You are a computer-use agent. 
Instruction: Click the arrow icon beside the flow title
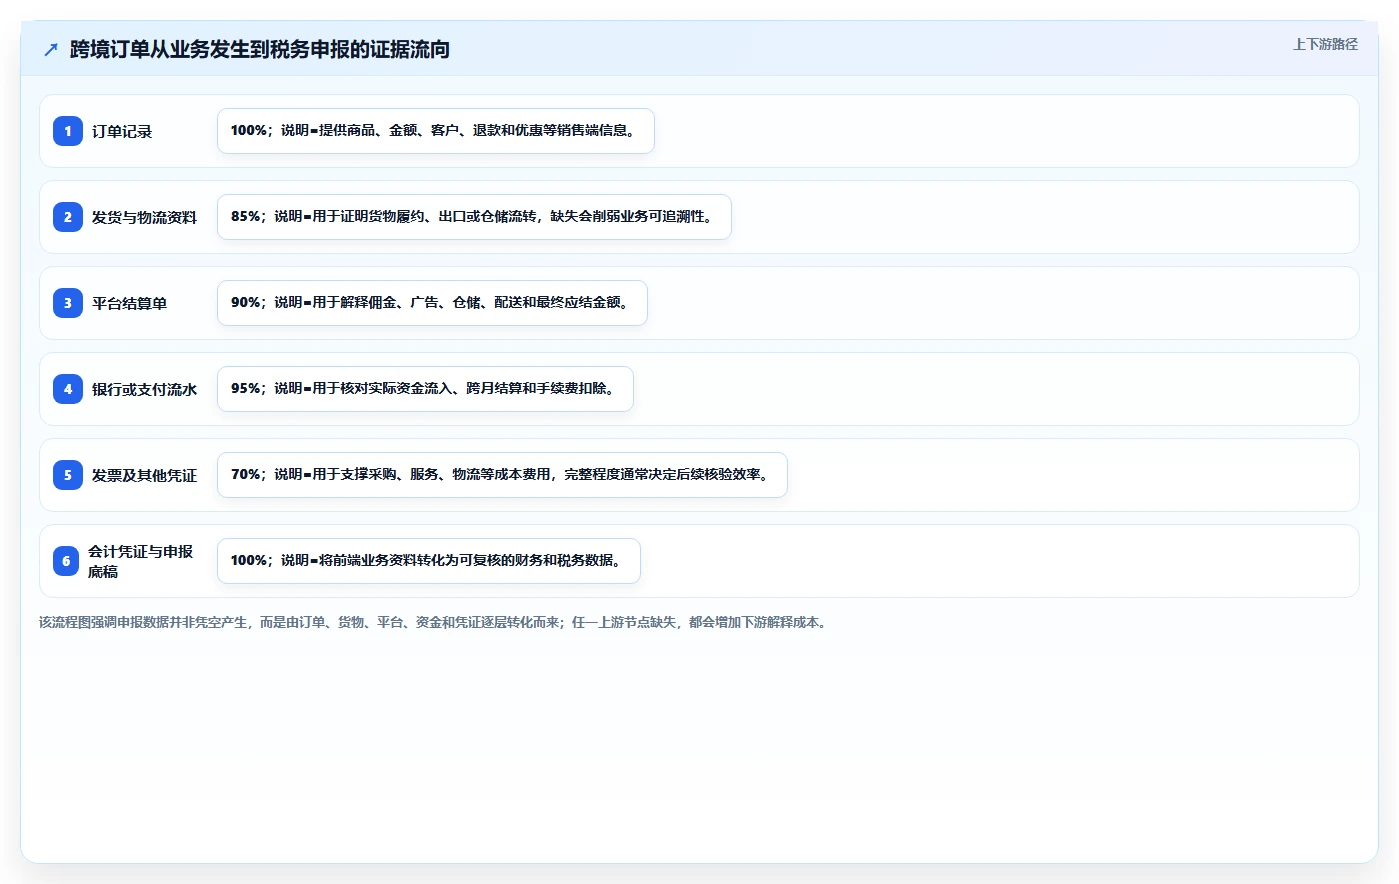point(51,49)
